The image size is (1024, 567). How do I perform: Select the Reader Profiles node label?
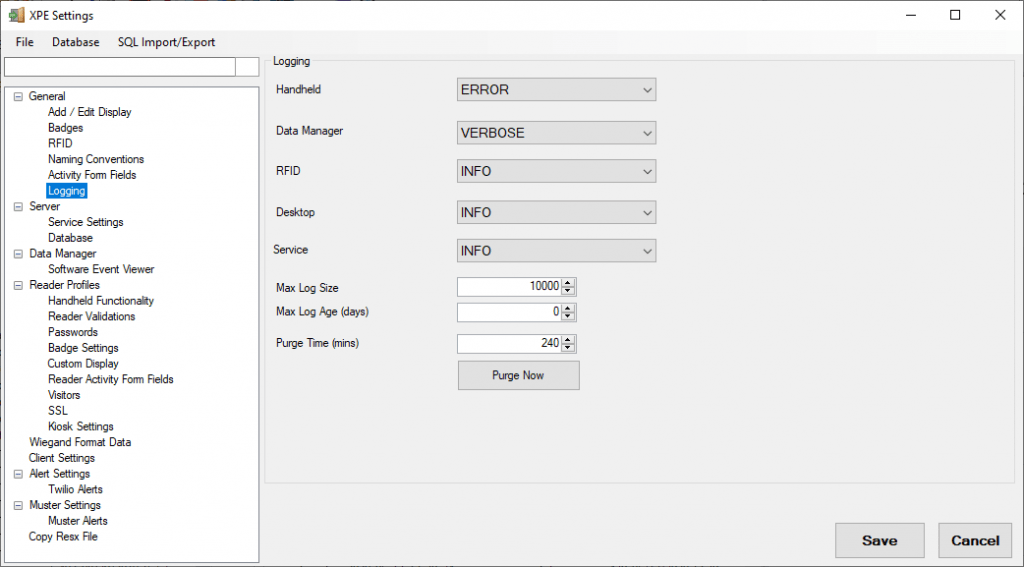tap(65, 285)
